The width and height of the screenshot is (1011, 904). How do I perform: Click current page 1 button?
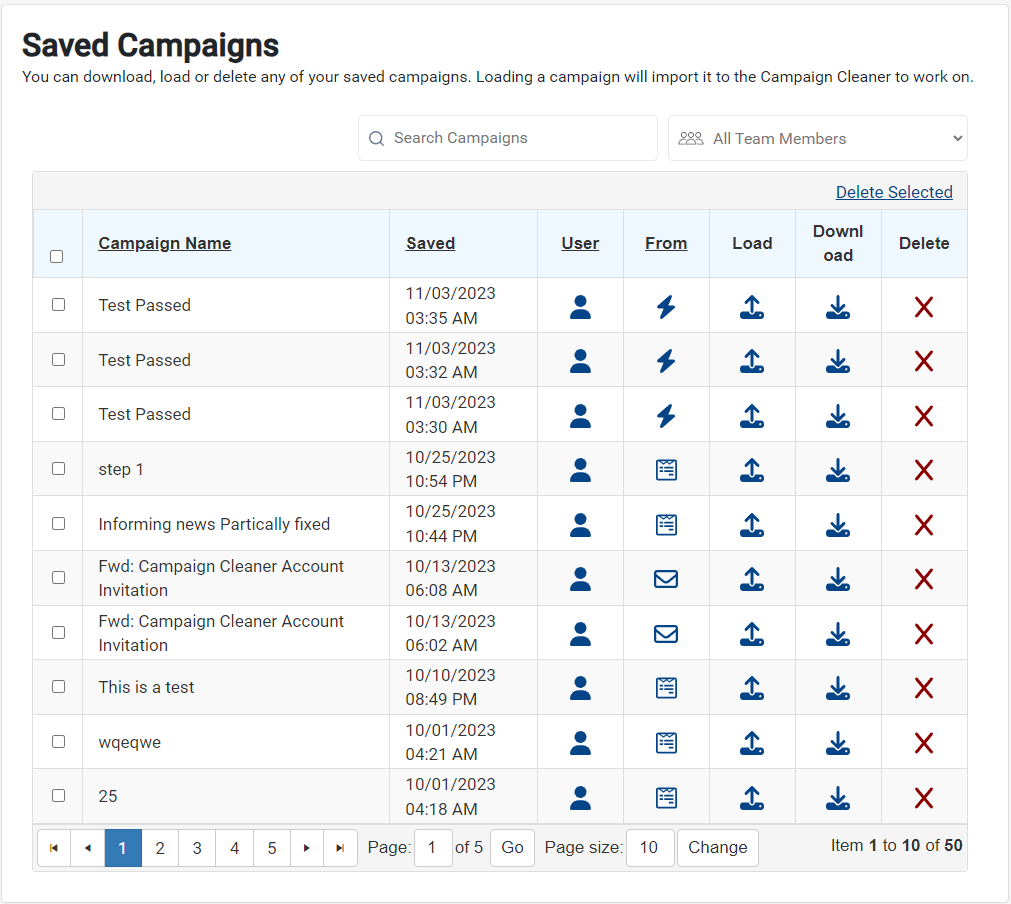123,848
